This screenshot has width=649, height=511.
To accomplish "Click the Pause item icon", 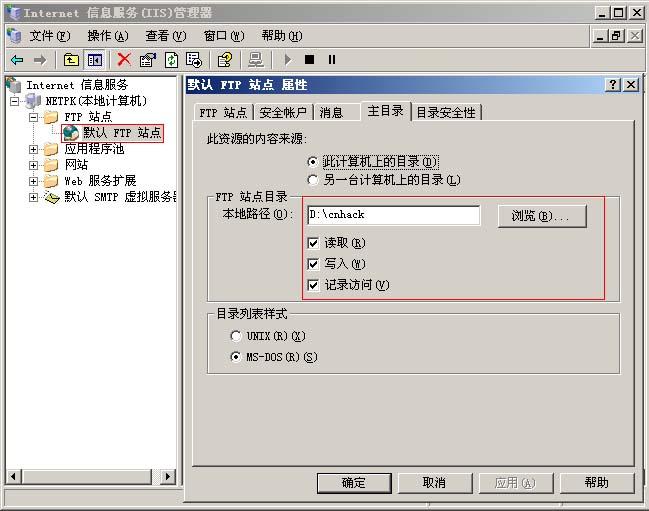I will (332, 60).
